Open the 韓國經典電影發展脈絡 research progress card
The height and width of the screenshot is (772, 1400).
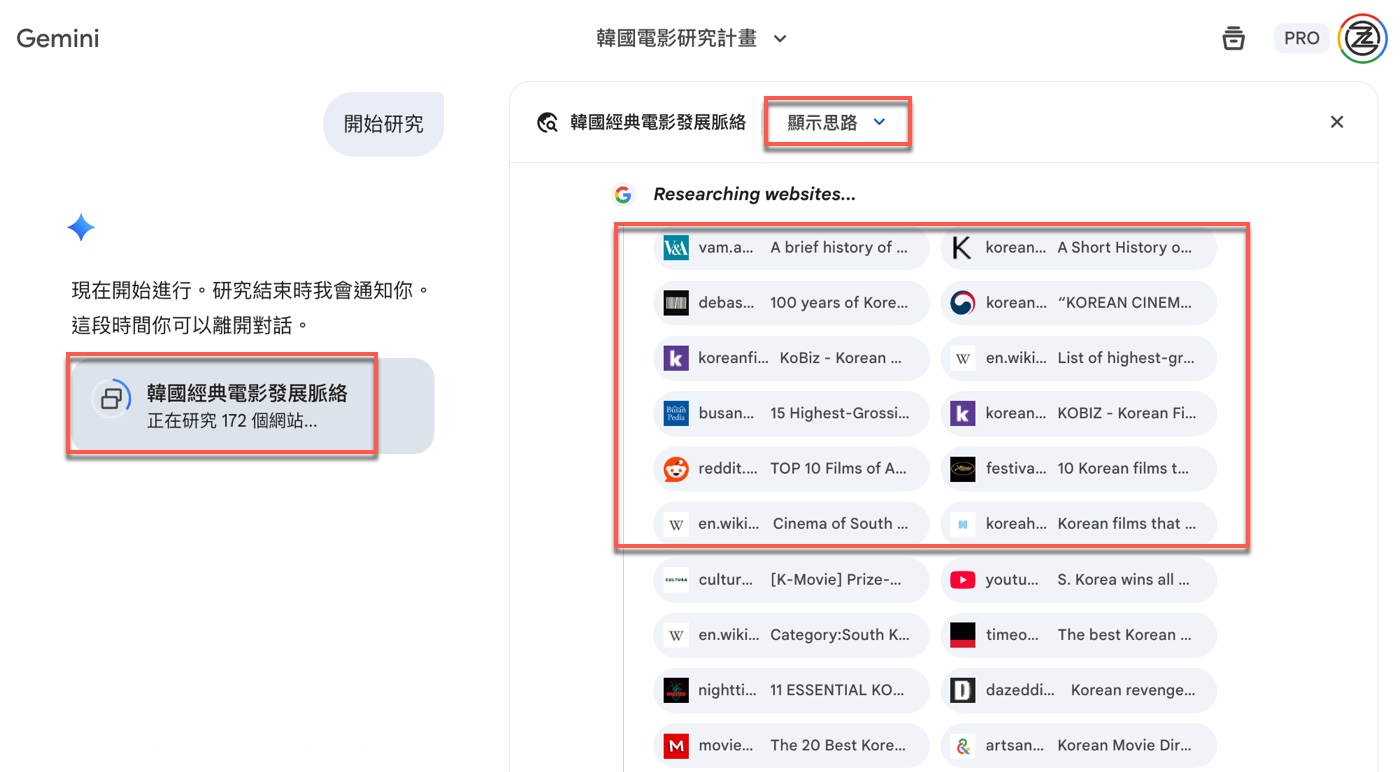coord(222,404)
